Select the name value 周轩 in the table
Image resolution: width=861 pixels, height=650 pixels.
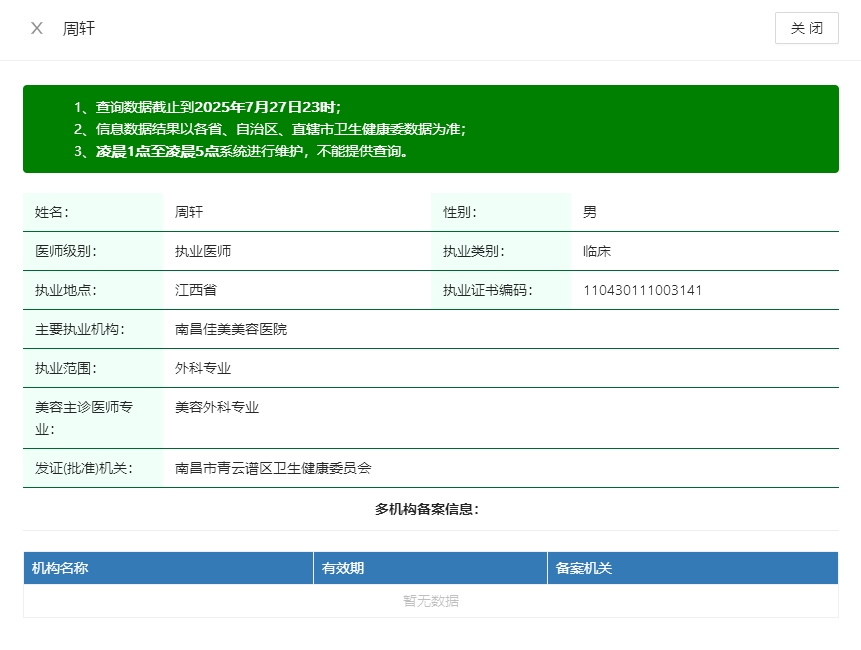pos(189,212)
